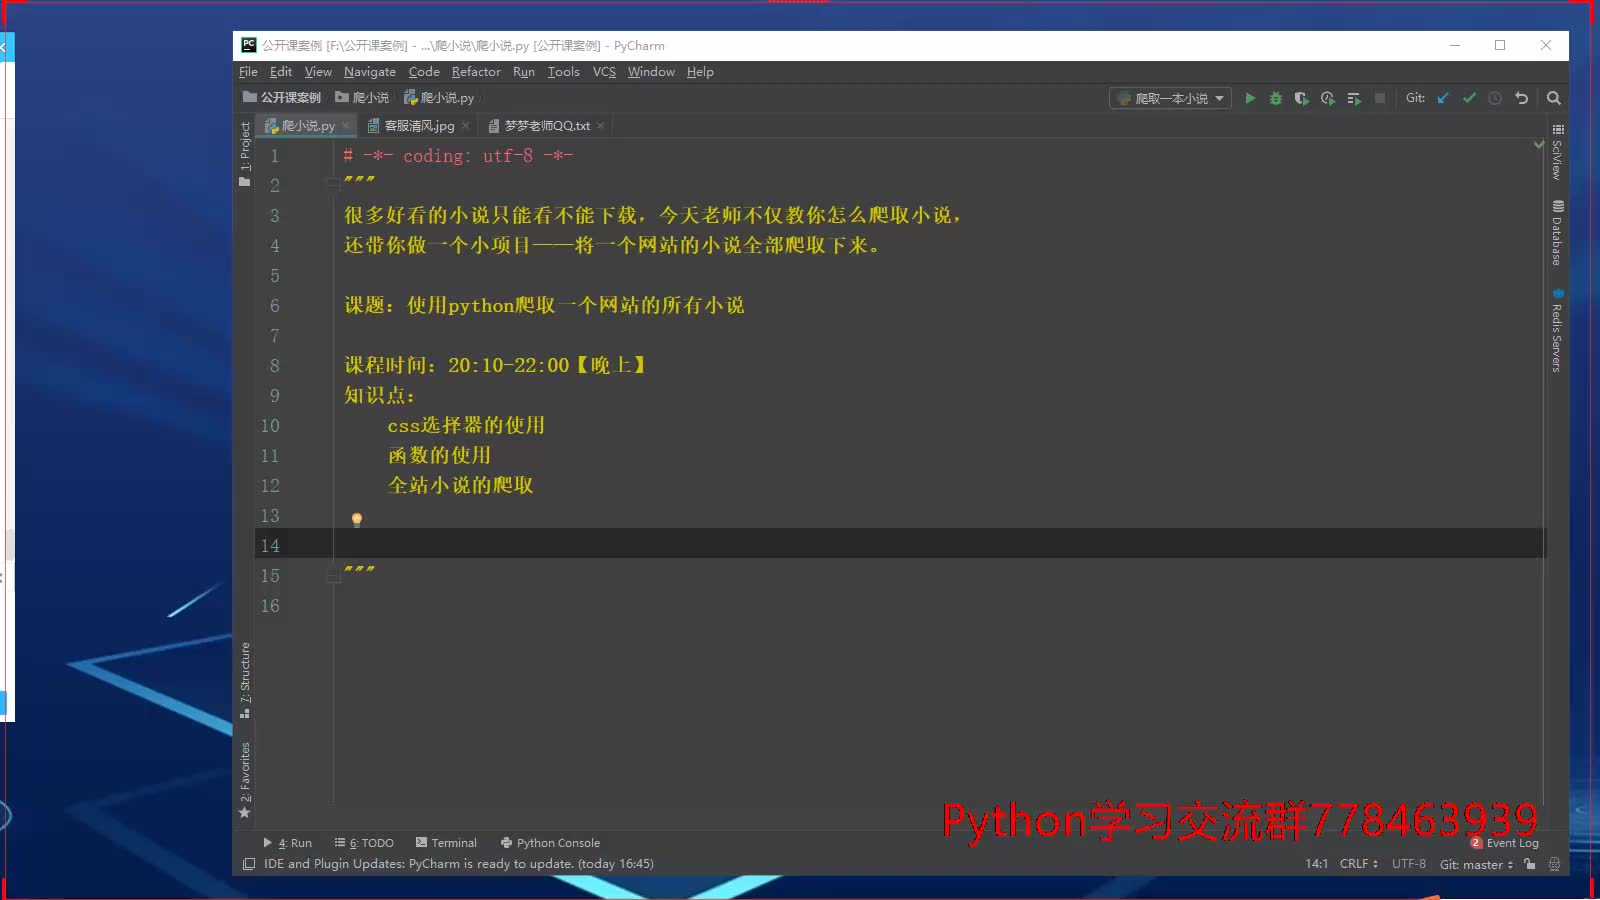
Task: Open the SciView side panel
Action: (x=1557, y=152)
